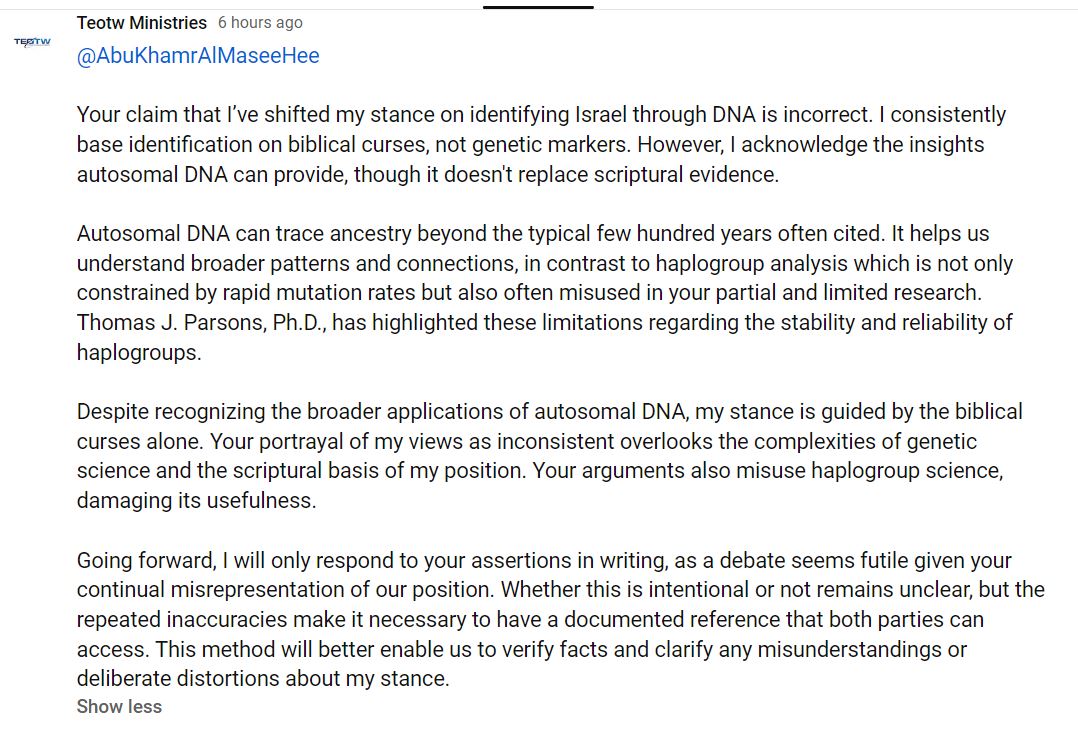Click the paragraph starting 'Autosomal DNA can trace'
1078x733 pixels.
coord(544,293)
